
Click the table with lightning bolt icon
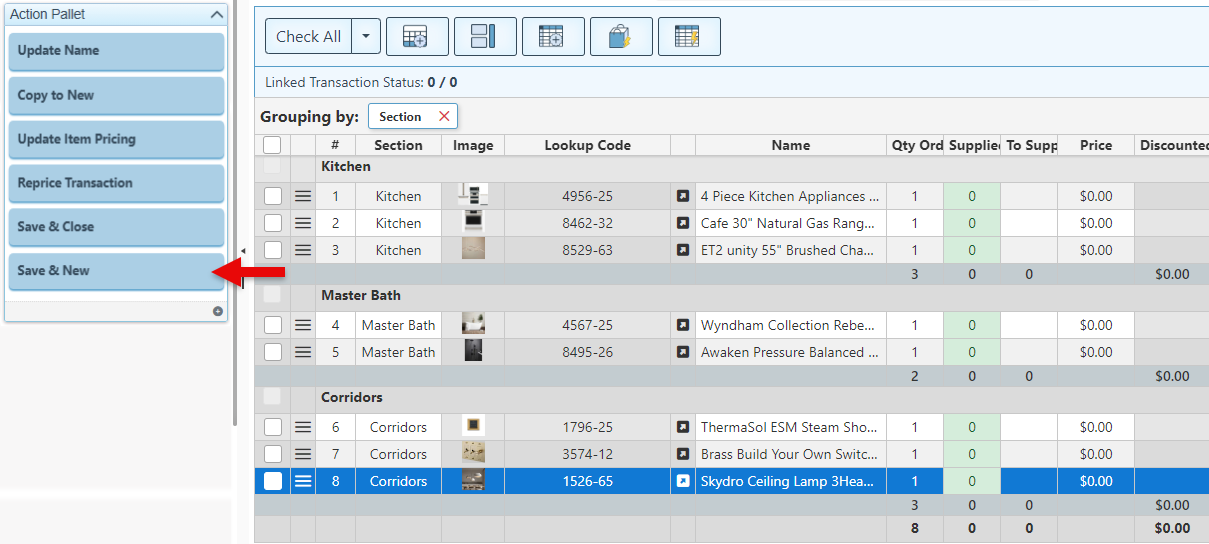click(688, 37)
